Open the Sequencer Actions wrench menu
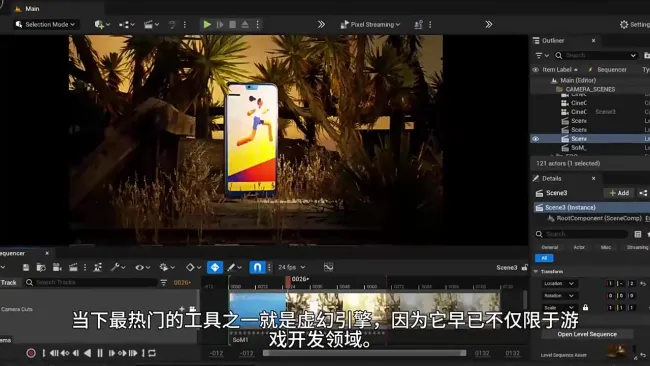The height and width of the screenshot is (366, 650). pos(118,267)
